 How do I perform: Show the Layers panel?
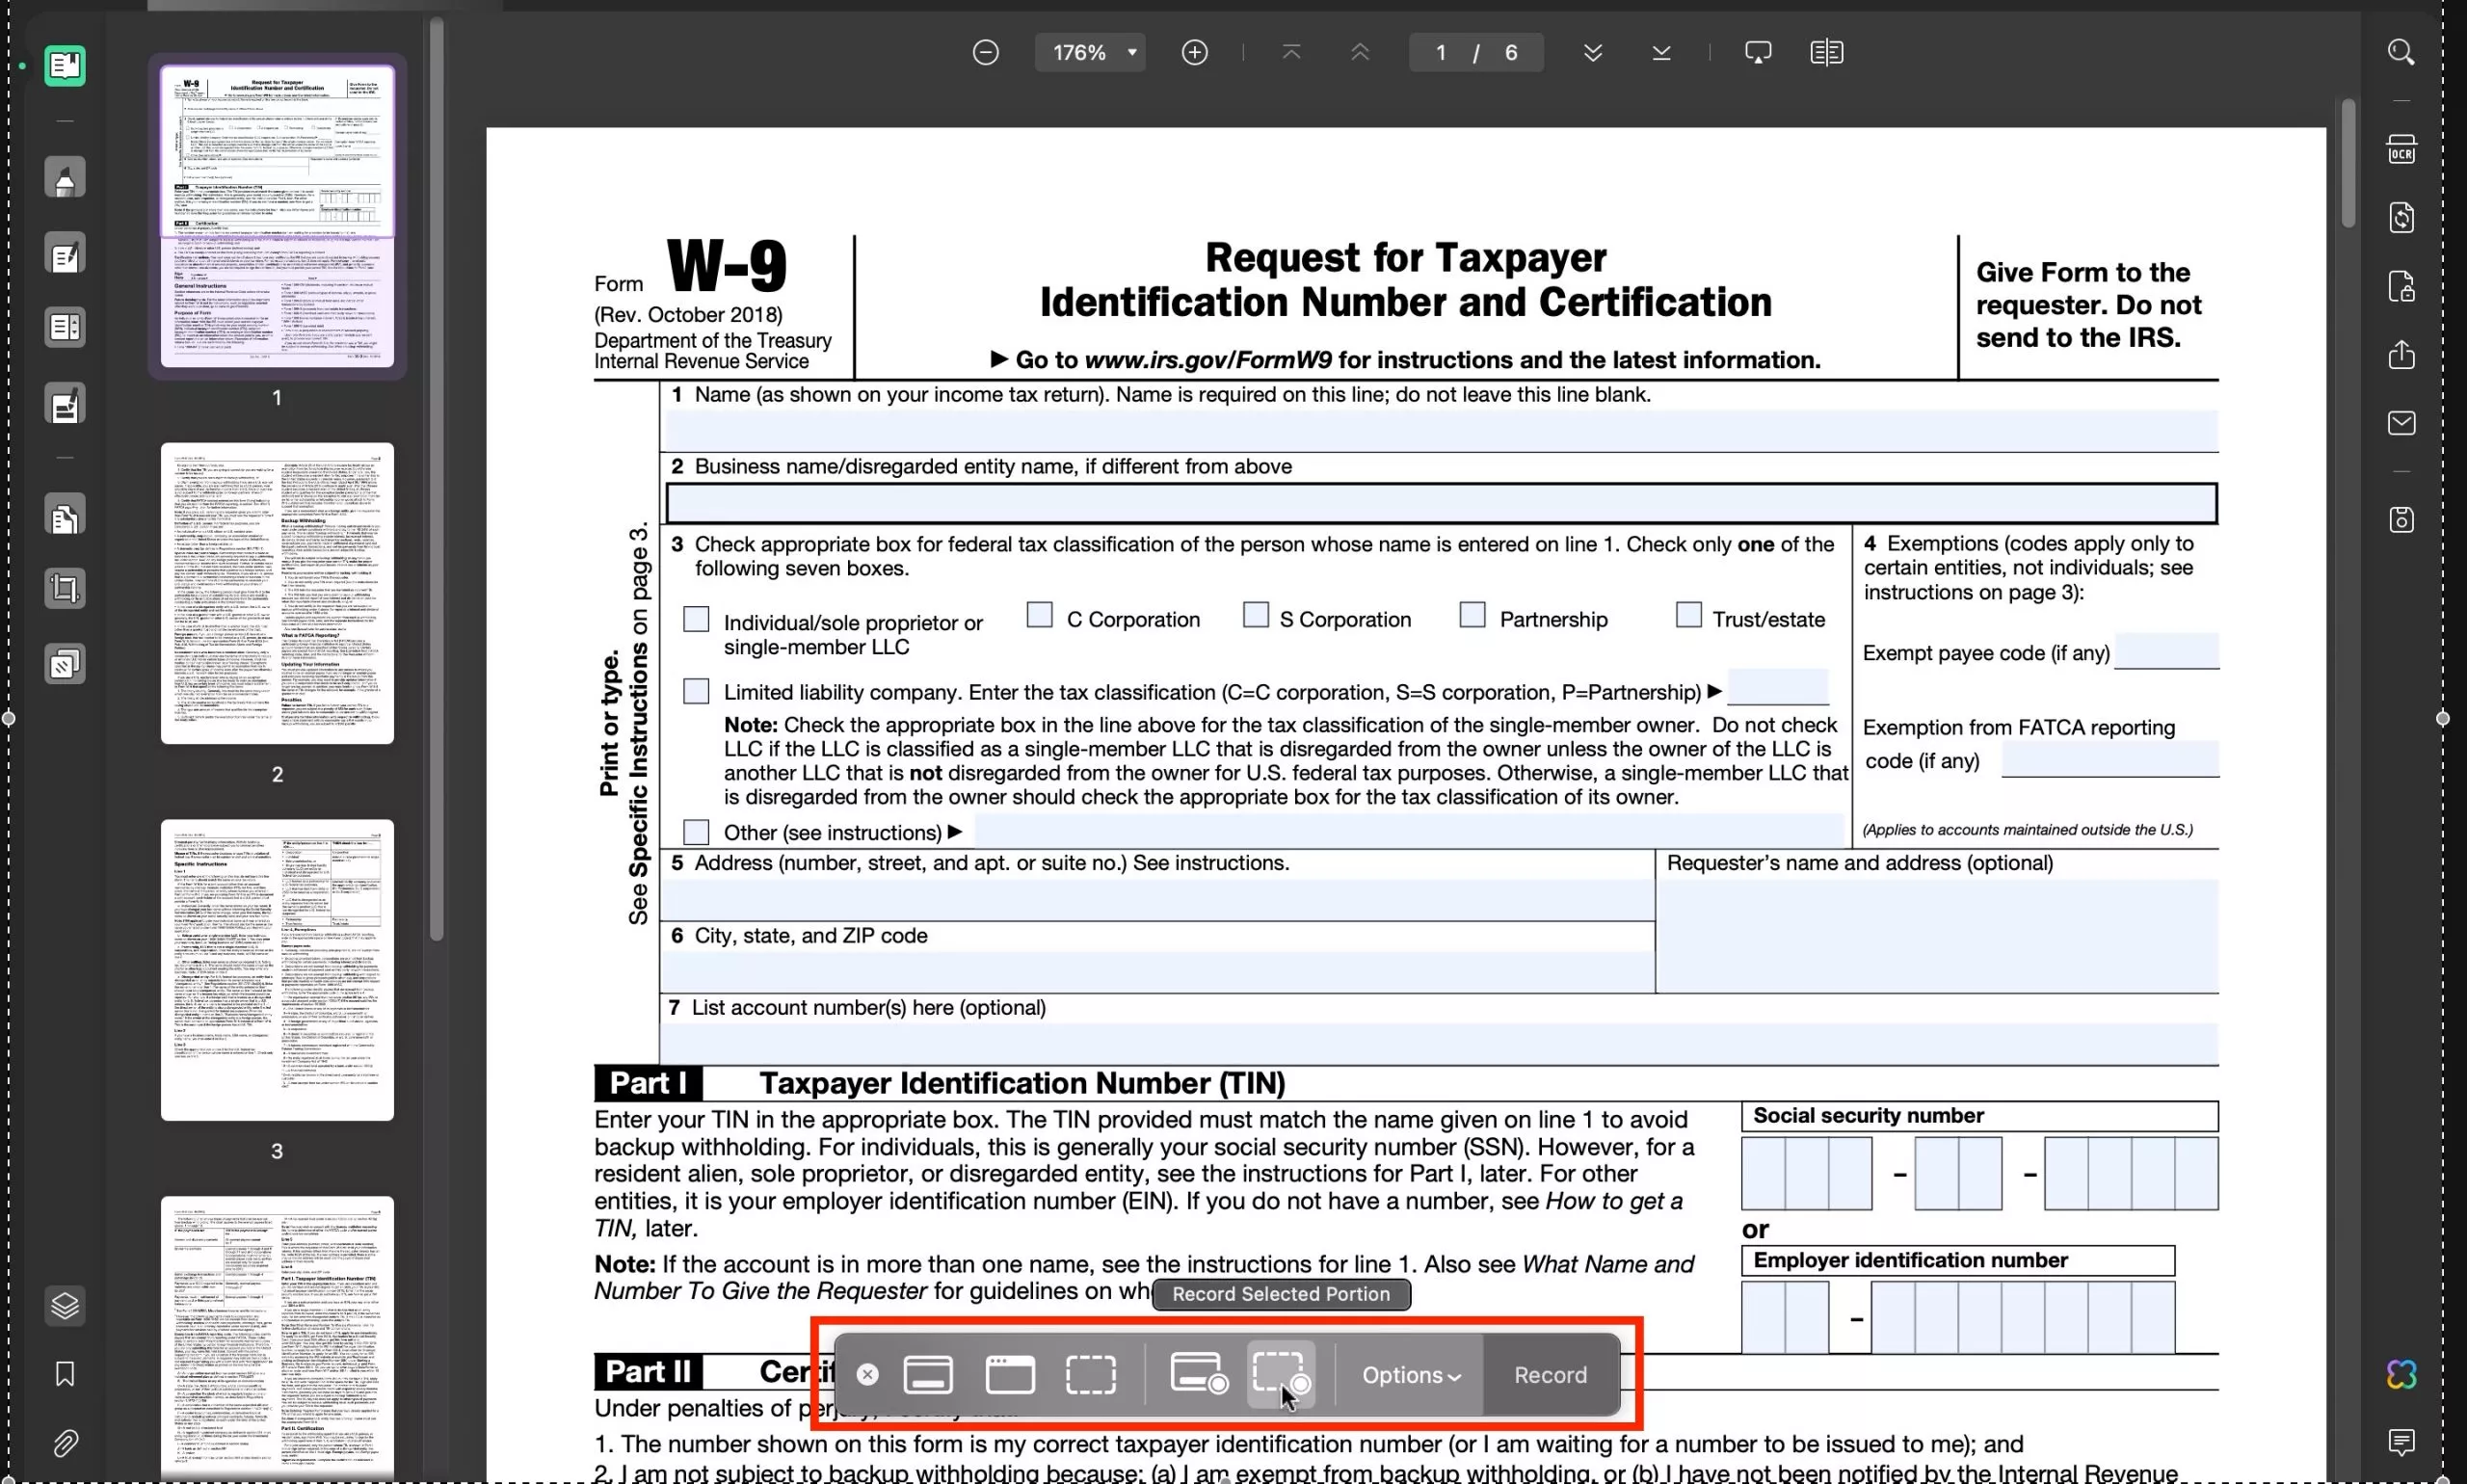click(65, 1305)
